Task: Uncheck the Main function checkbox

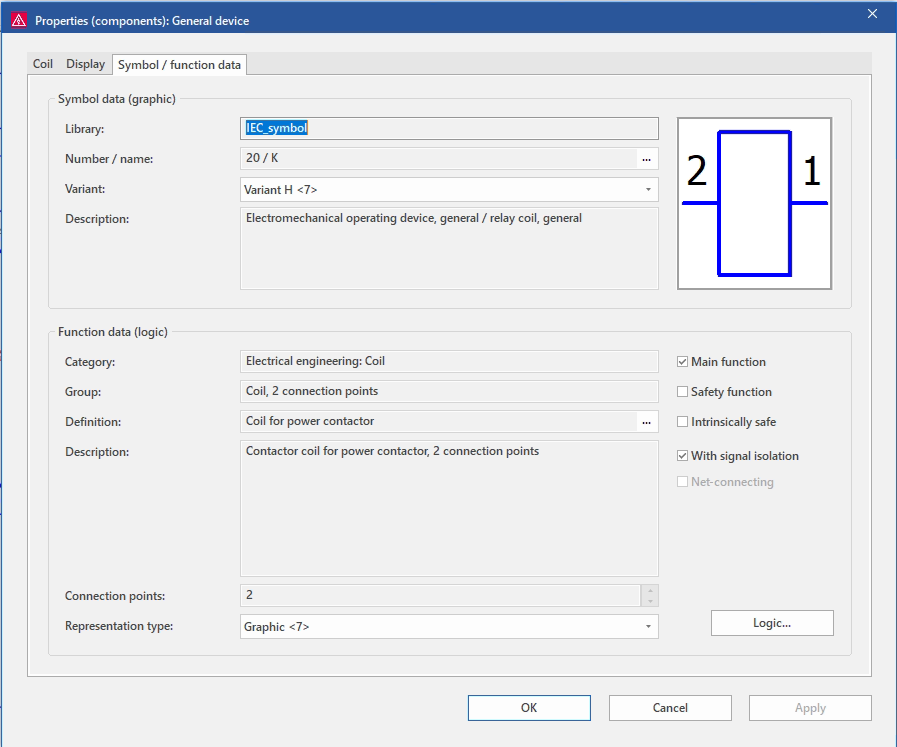Action: pos(683,362)
